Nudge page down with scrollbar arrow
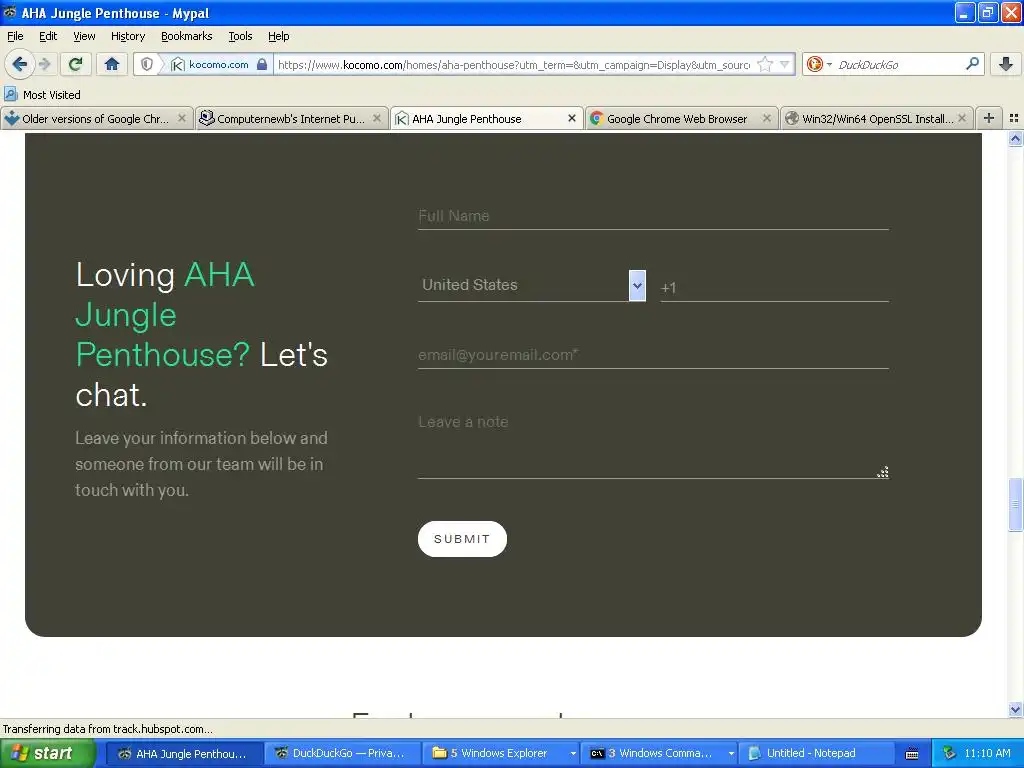 (1015, 709)
